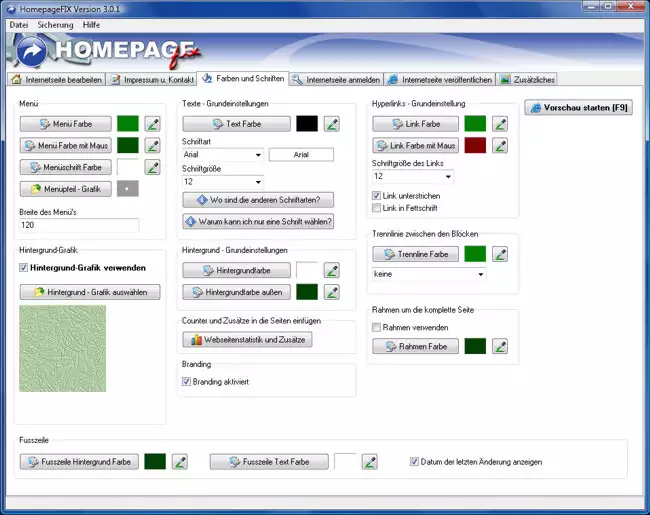The image size is (650, 515).
Task: Toggle Hintergrund-Grafik verwenden checkbox
Action: pyautogui.click(x=23, y=268)
